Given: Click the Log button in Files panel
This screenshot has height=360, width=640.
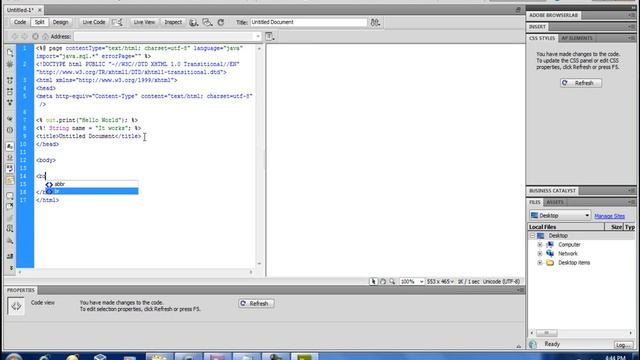Looking at the screenshot, I should tap(623, 345).
